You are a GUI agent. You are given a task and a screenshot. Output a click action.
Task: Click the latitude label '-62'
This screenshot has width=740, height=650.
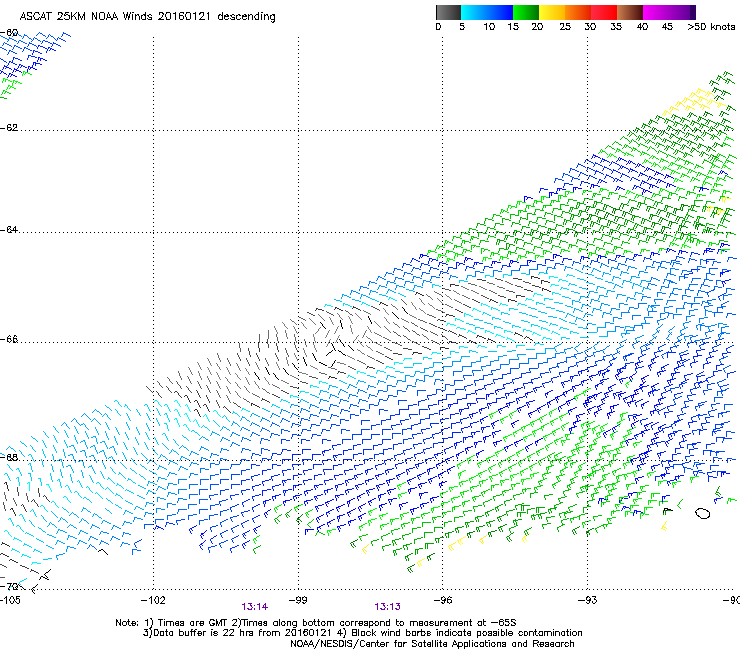click(9, 128)
